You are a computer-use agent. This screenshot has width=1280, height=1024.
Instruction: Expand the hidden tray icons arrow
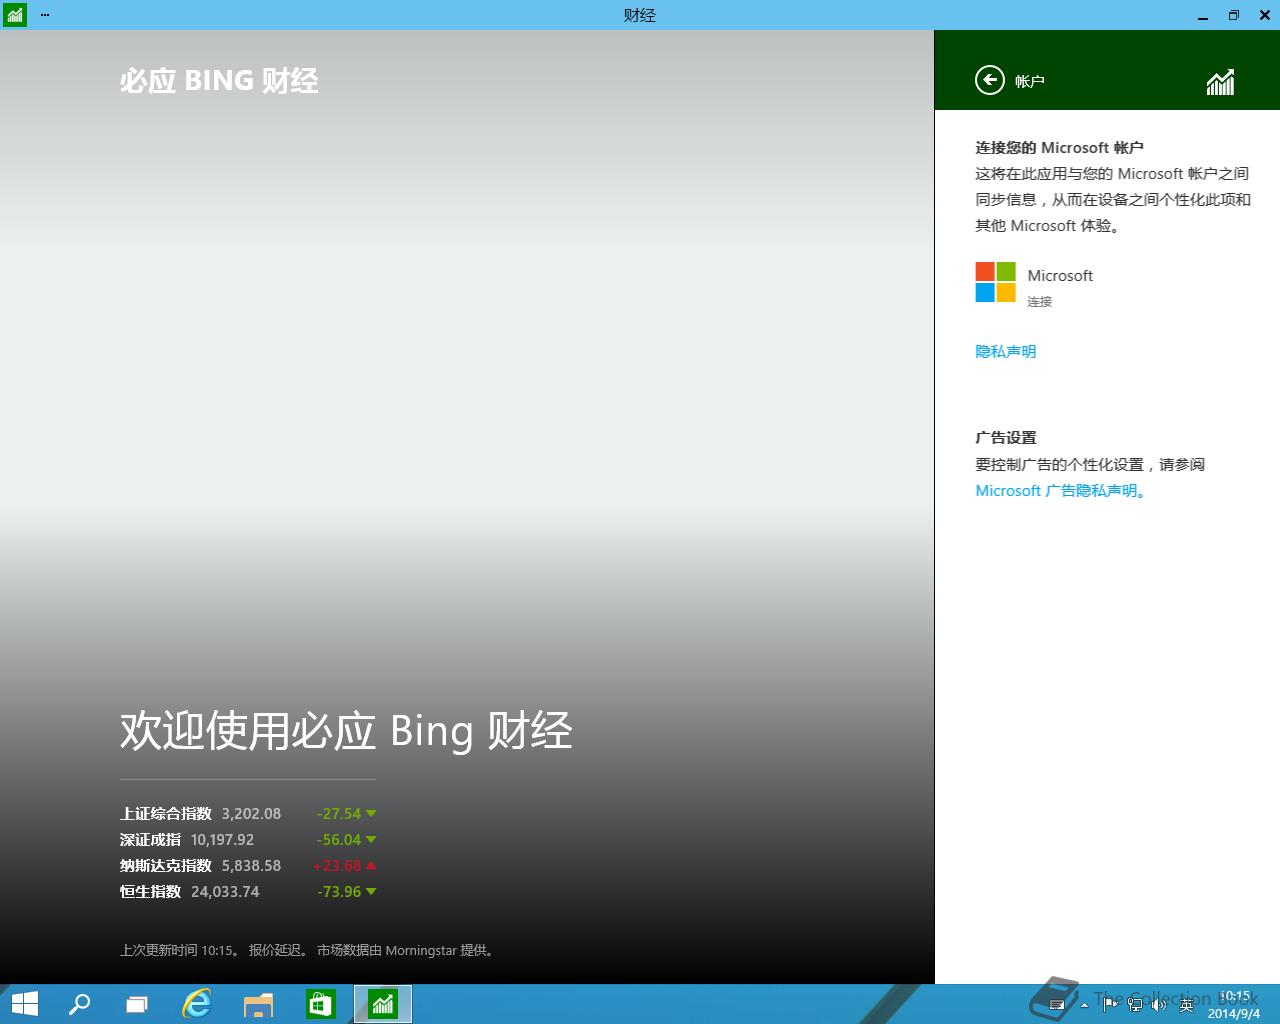pos(1084,1005)
